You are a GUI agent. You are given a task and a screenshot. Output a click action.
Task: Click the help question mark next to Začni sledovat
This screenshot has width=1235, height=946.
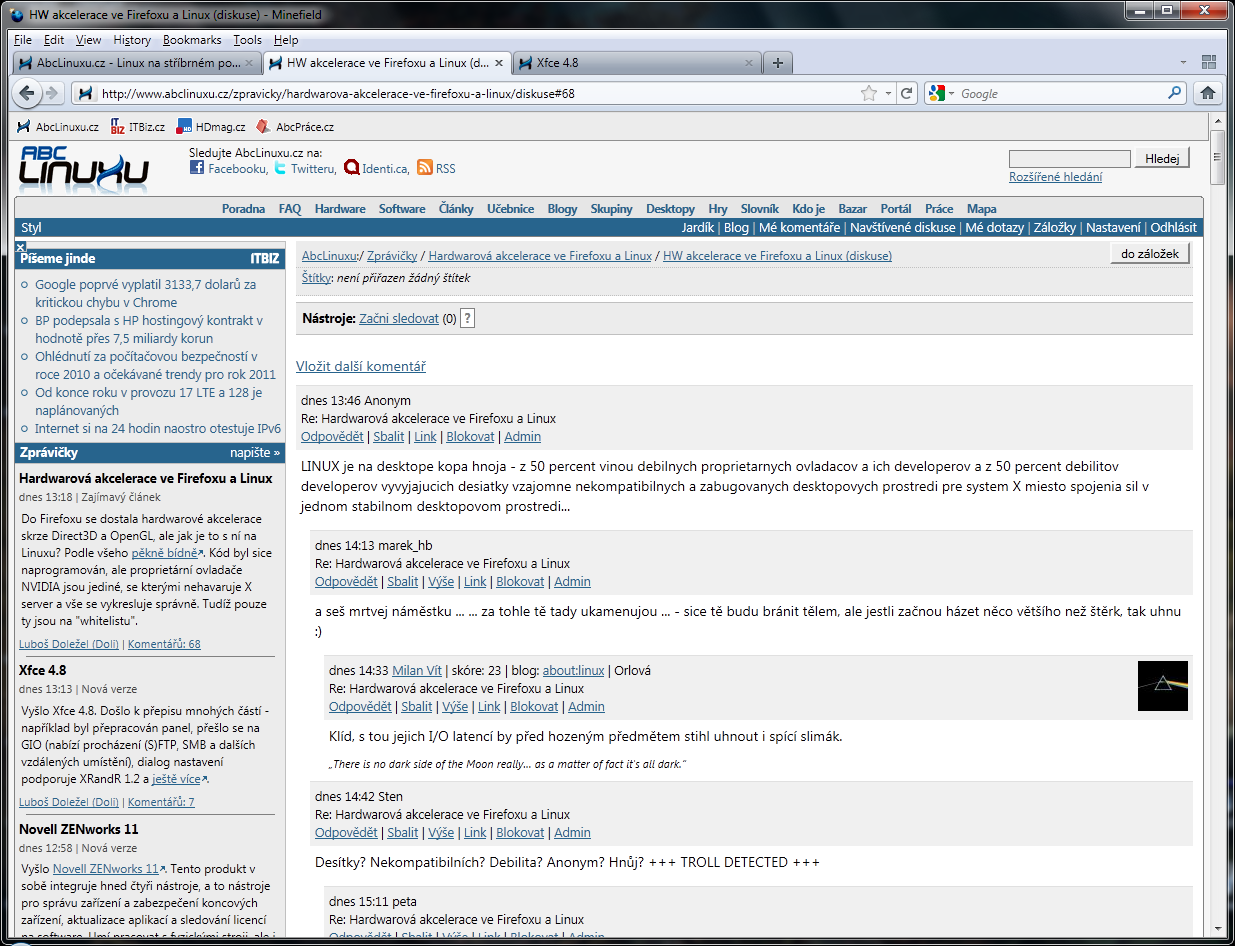point(467,318)
